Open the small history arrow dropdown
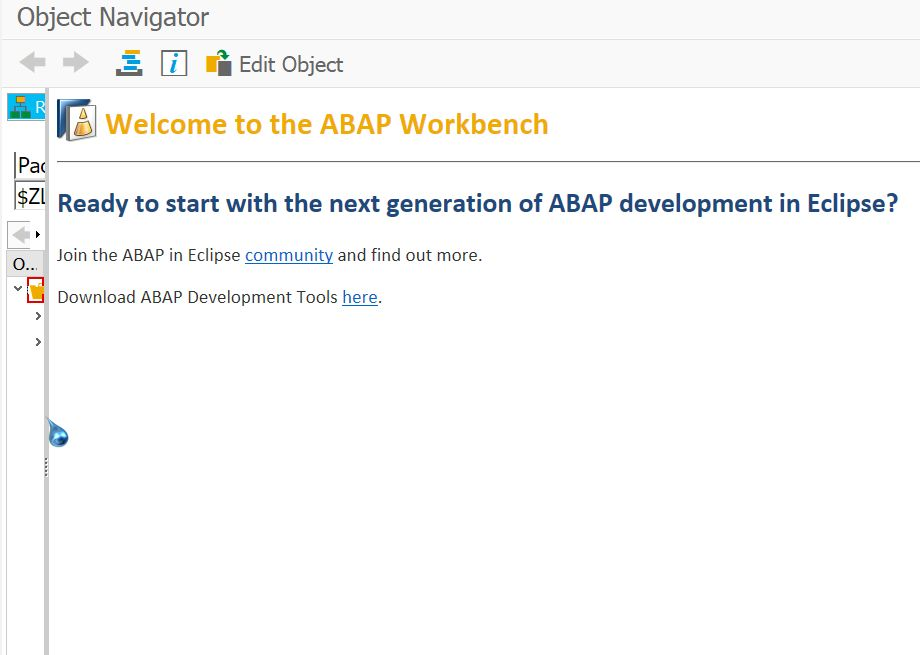 [38, 235]
